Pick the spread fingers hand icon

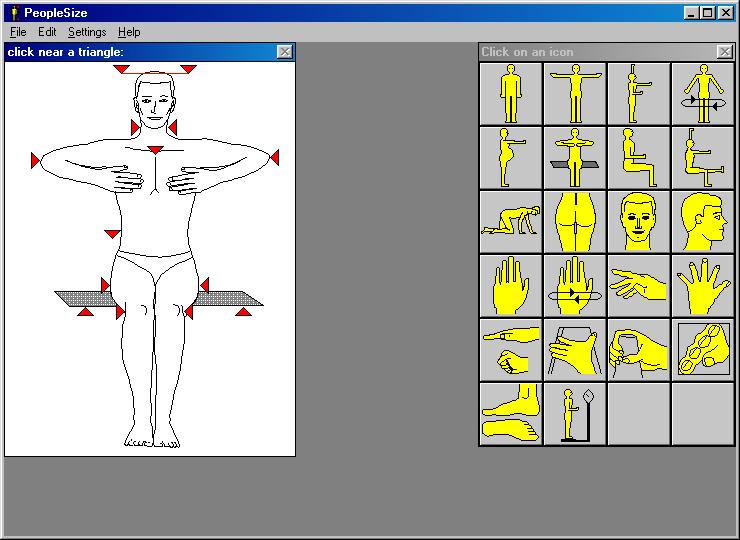tap(703, 286)
